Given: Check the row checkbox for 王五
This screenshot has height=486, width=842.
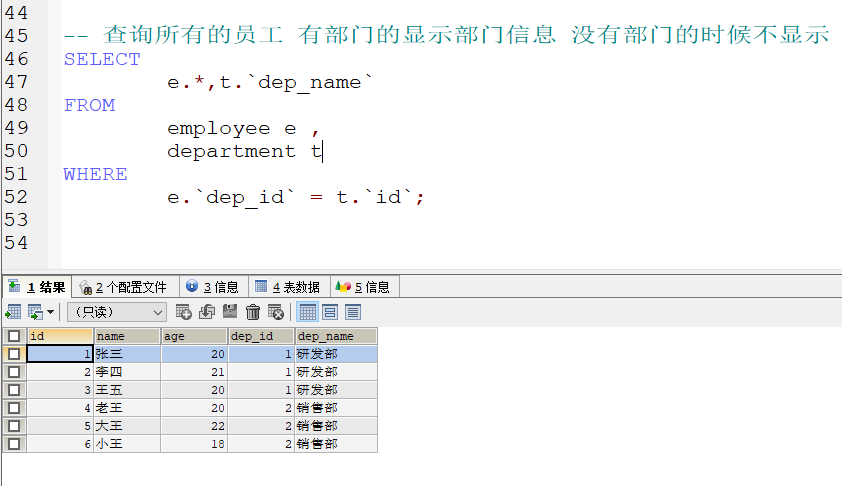Looking at the screenshot, I should [x=14, y=390].
